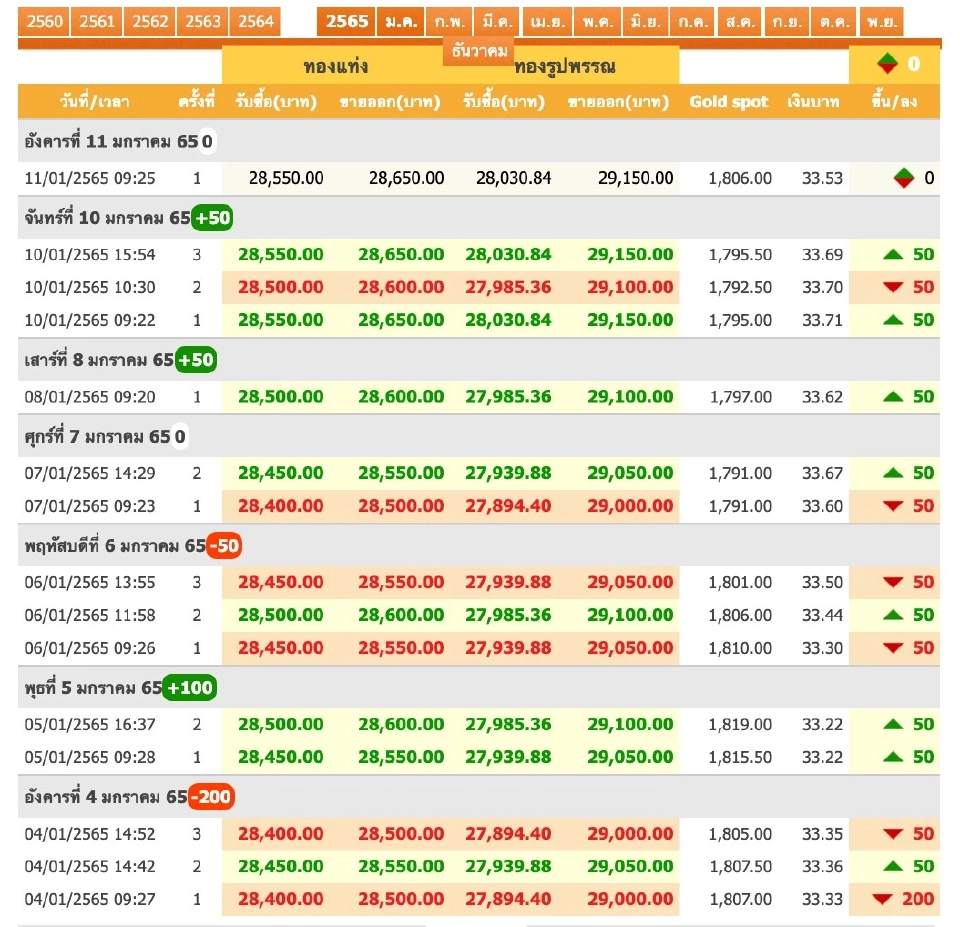Click the green +100 badge for 5 มกราคม
Screen dimensions: 960x927
click(x=190, y=688)
